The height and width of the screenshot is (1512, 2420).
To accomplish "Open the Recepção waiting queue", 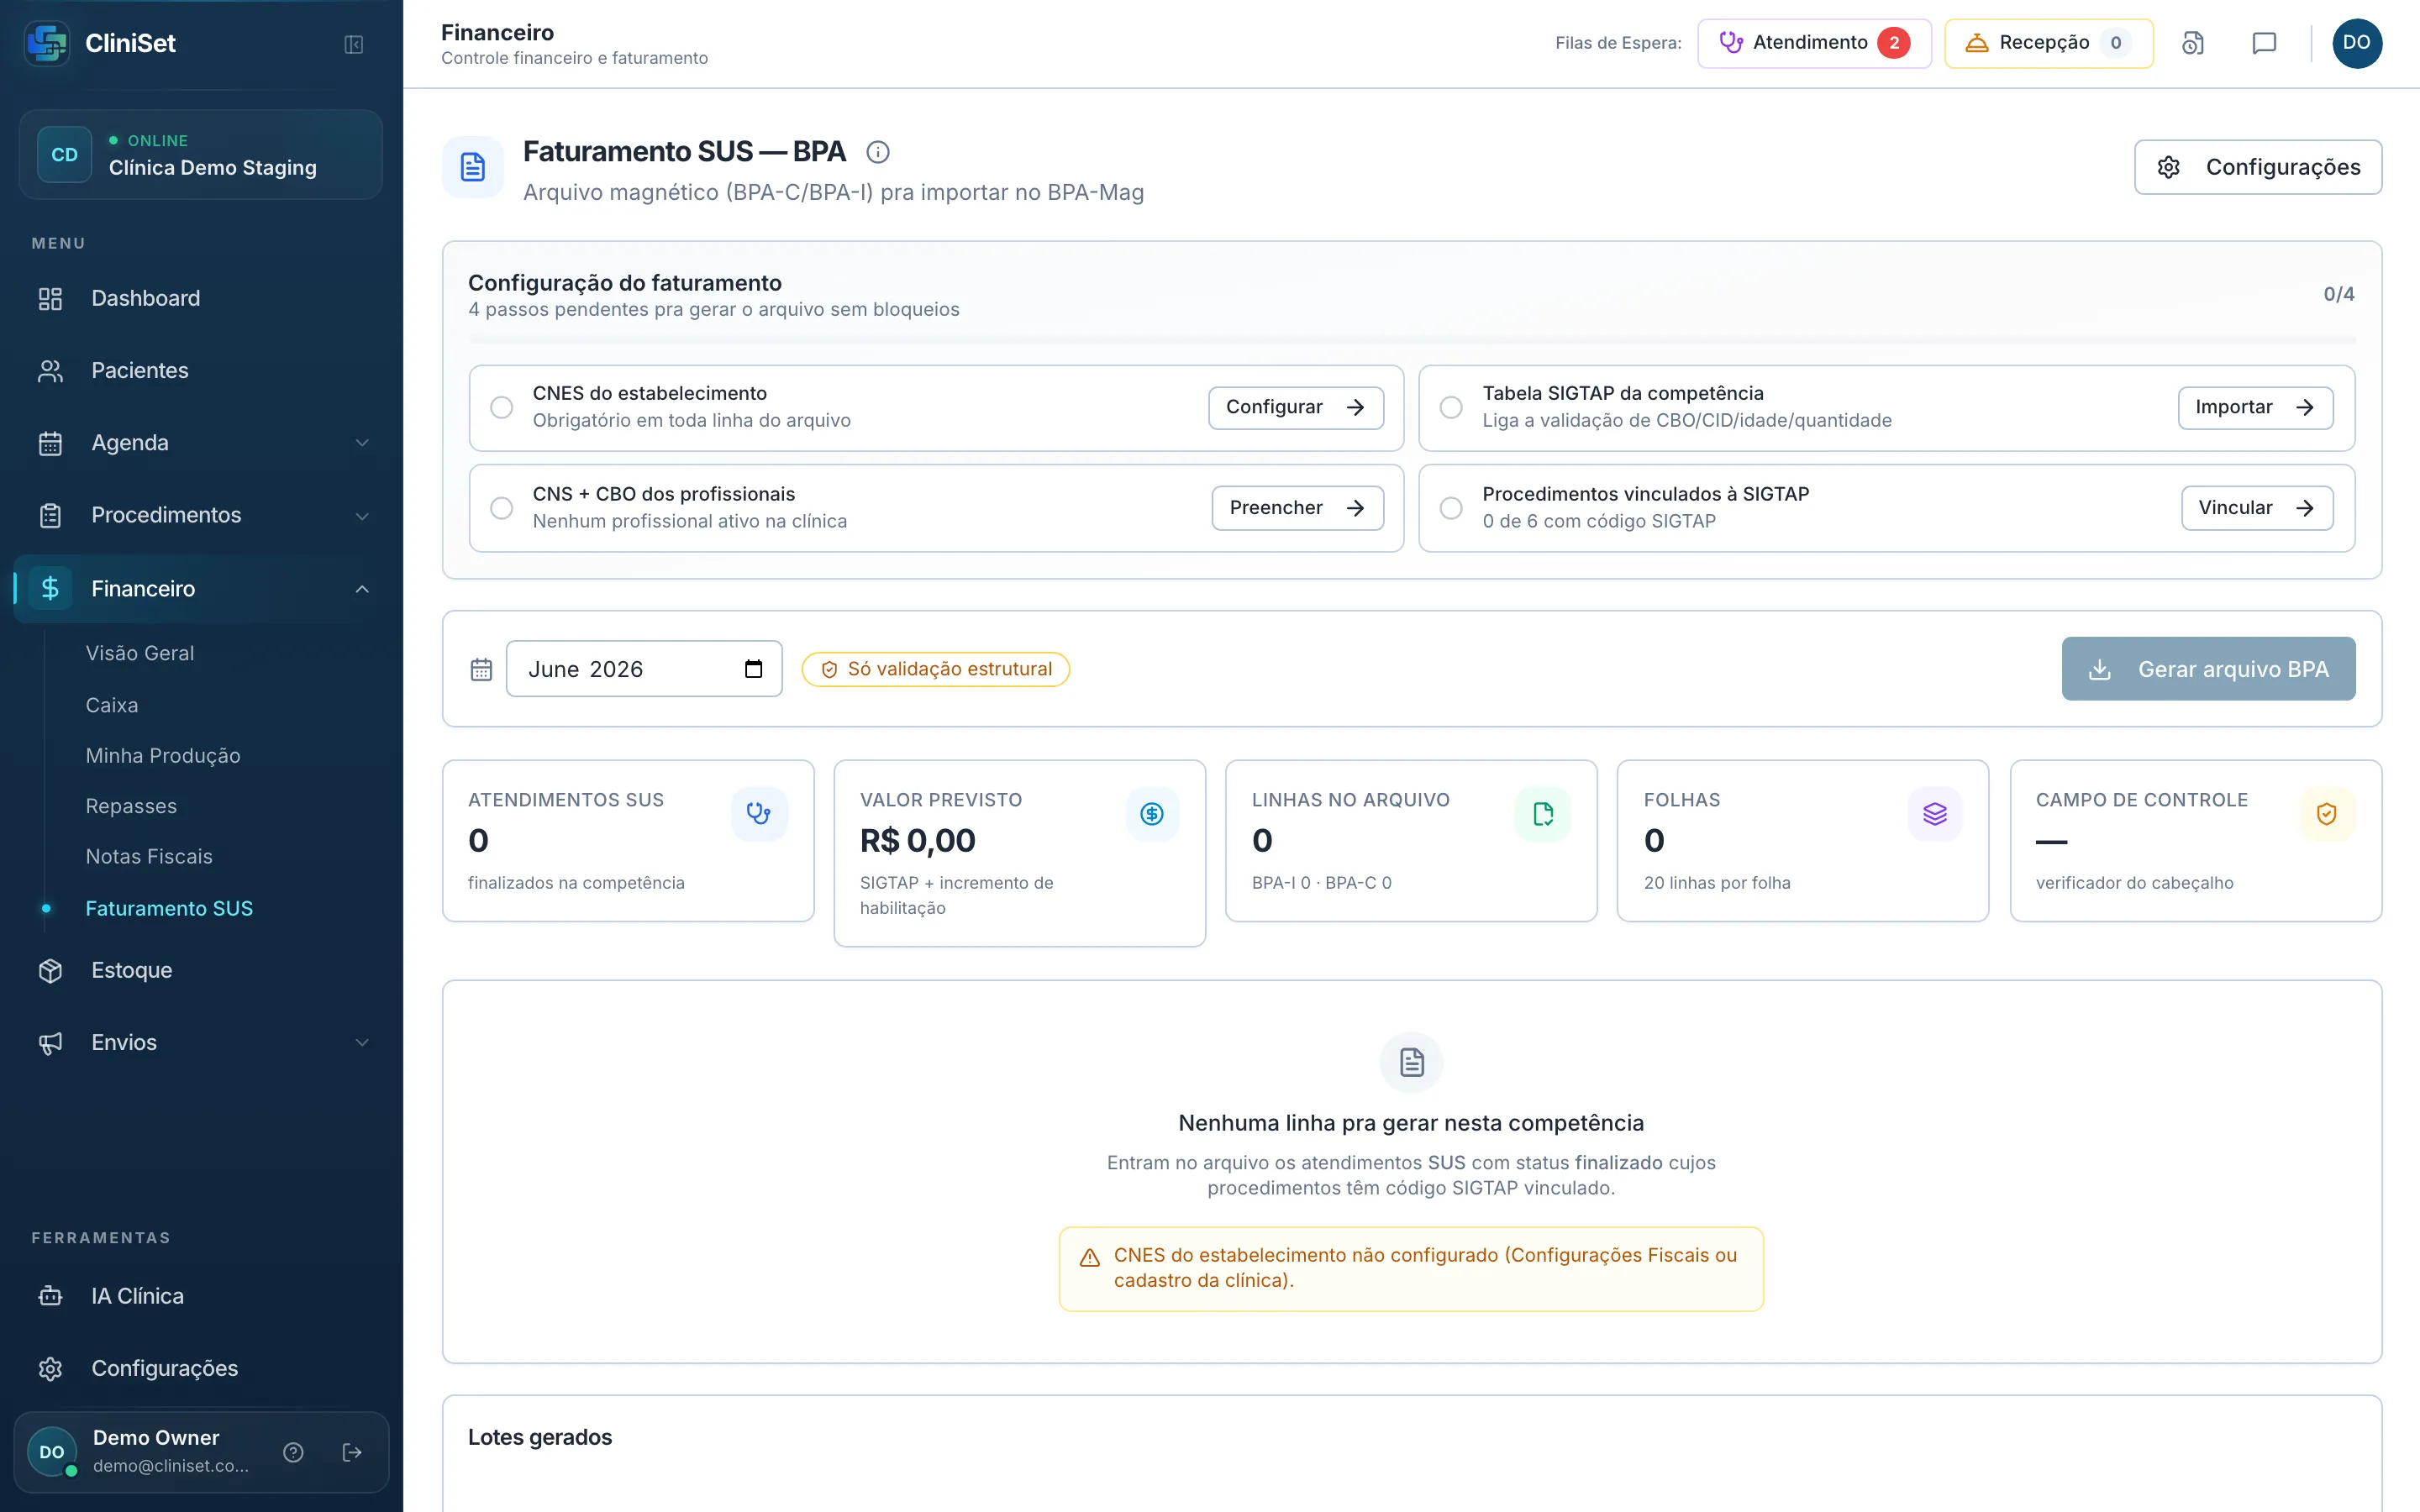I will coord(2048,43).
